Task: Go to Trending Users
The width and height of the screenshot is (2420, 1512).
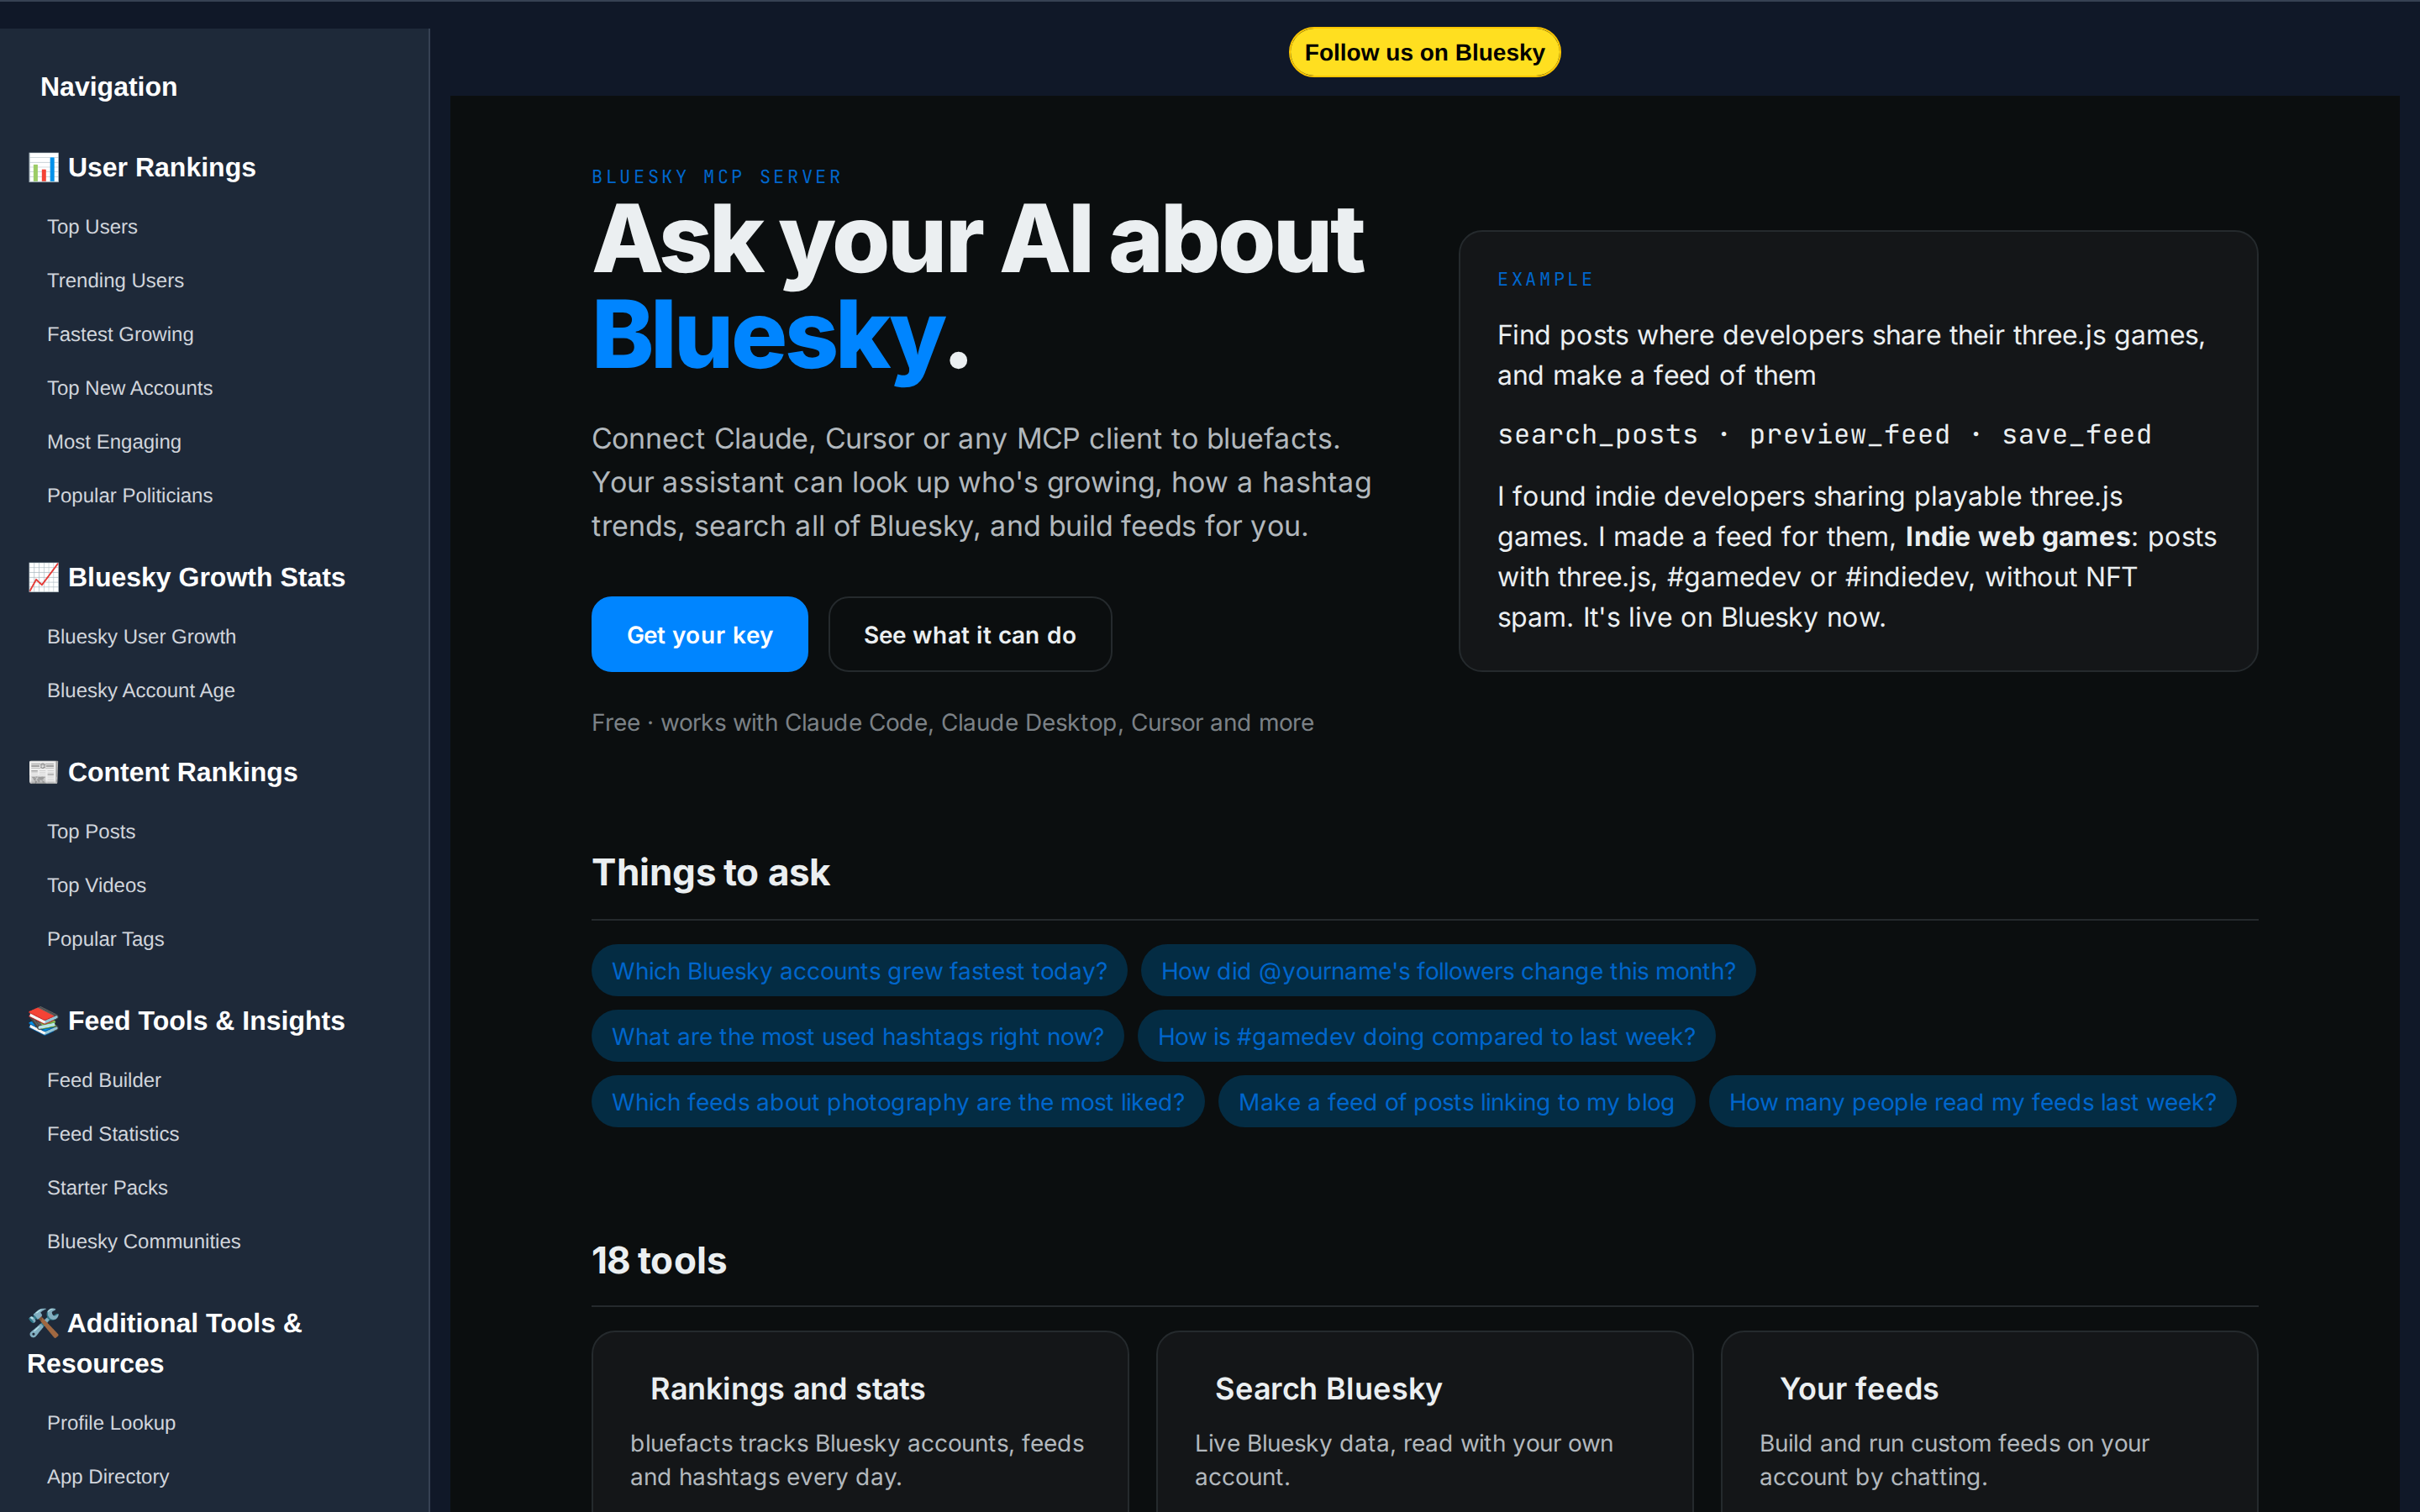Action: point(115,280)
